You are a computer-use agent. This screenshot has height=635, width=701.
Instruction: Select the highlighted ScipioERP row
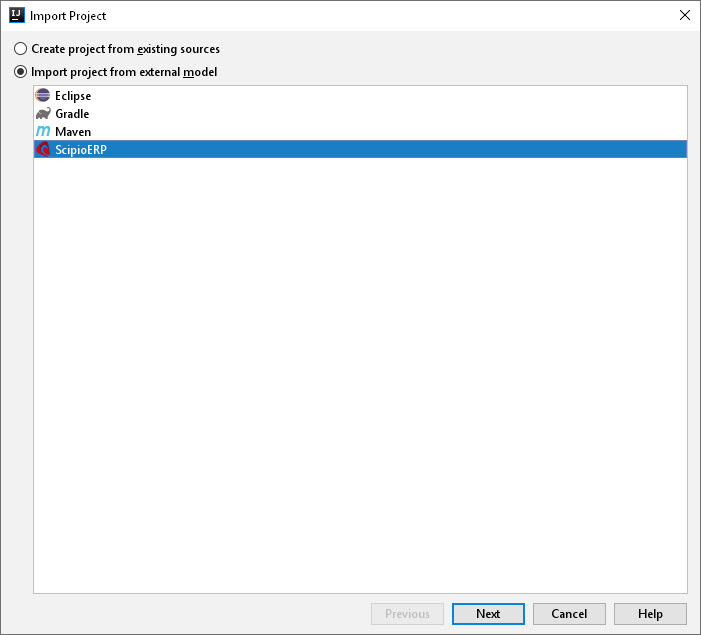point(360,149)
